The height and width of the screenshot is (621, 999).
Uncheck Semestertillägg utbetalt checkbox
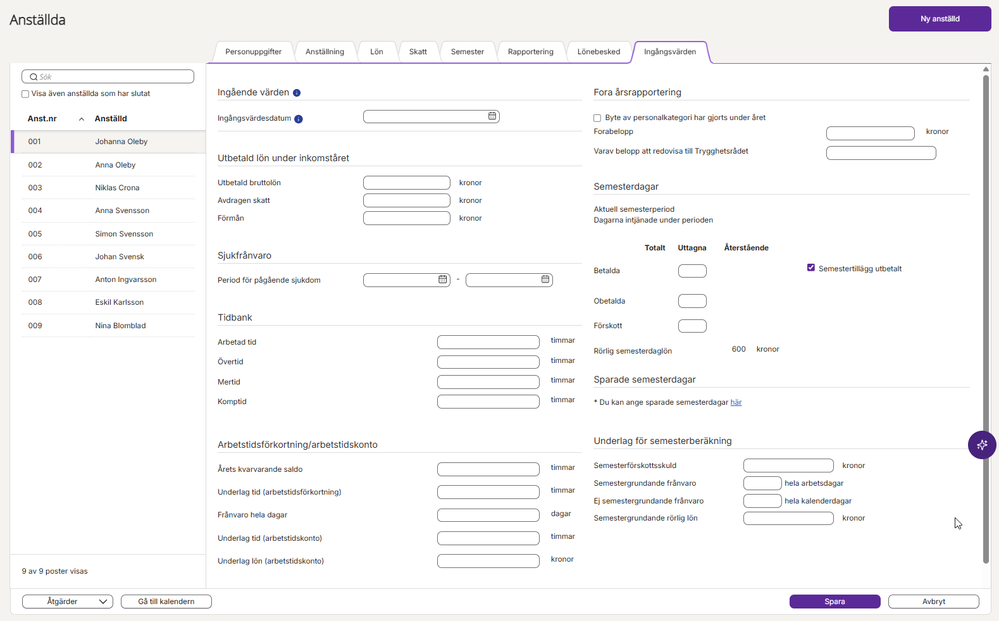point(811,268)
